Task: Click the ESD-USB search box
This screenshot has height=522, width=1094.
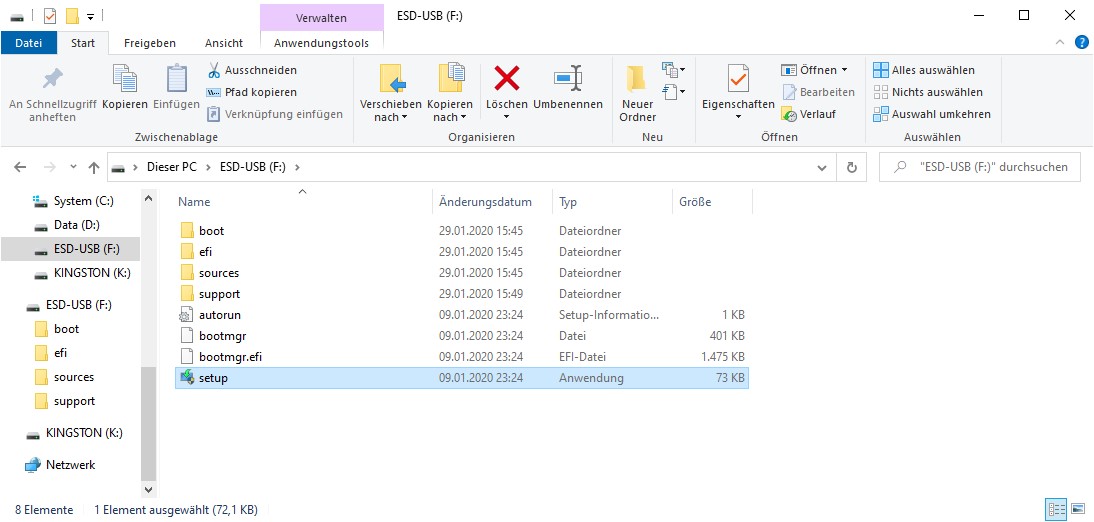Action: (x=980, y=167)
